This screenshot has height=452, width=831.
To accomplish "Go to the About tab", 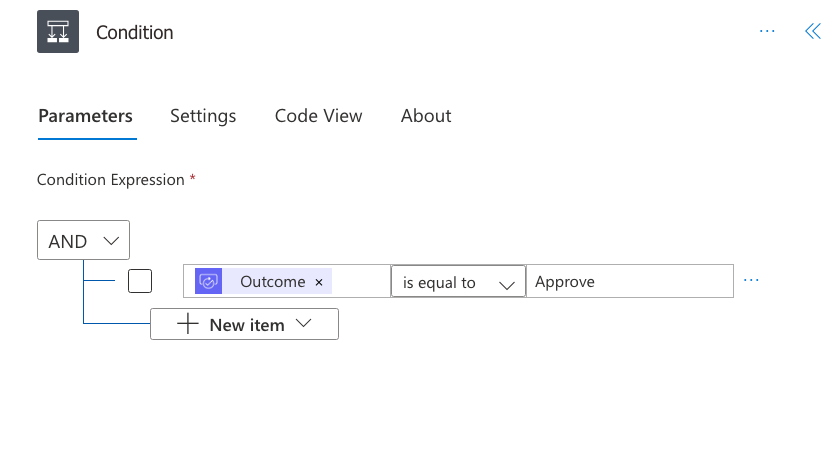I will pos(426,116).
